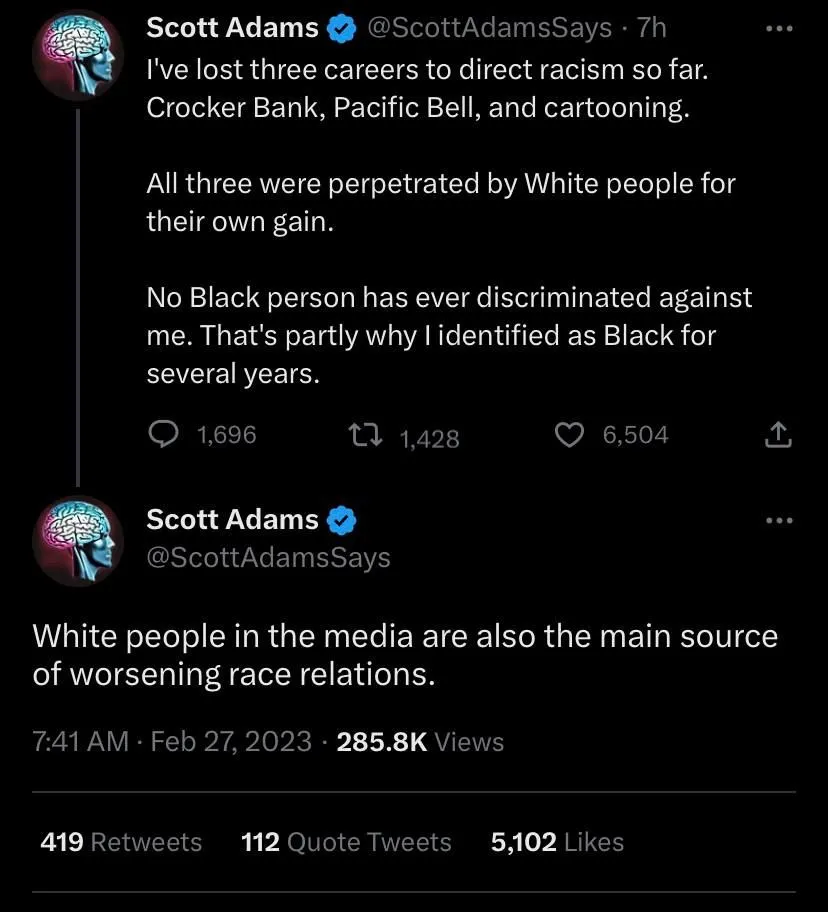View the 112 Quote Tweets list
This screenshot has width=828, height=912.
point(346,842)
